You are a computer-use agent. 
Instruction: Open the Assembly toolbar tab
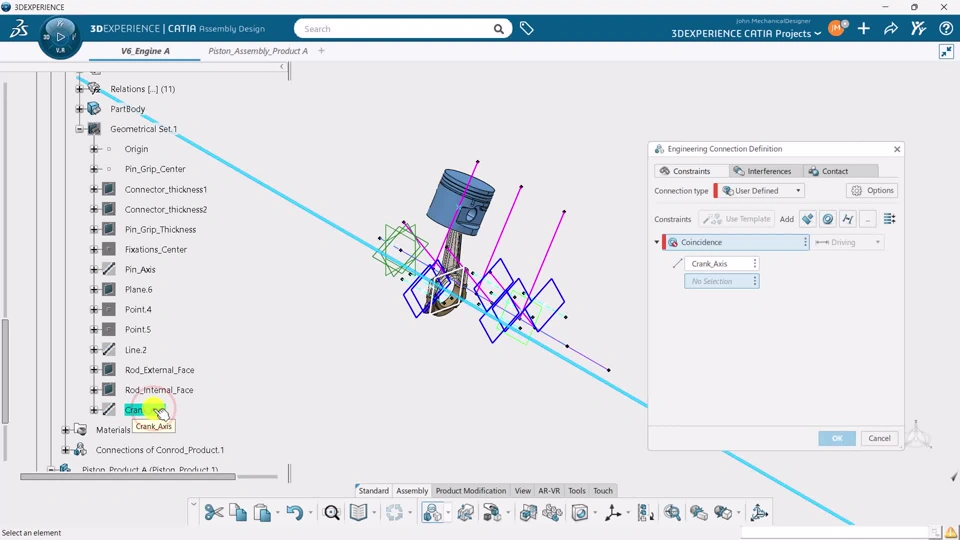412,490
